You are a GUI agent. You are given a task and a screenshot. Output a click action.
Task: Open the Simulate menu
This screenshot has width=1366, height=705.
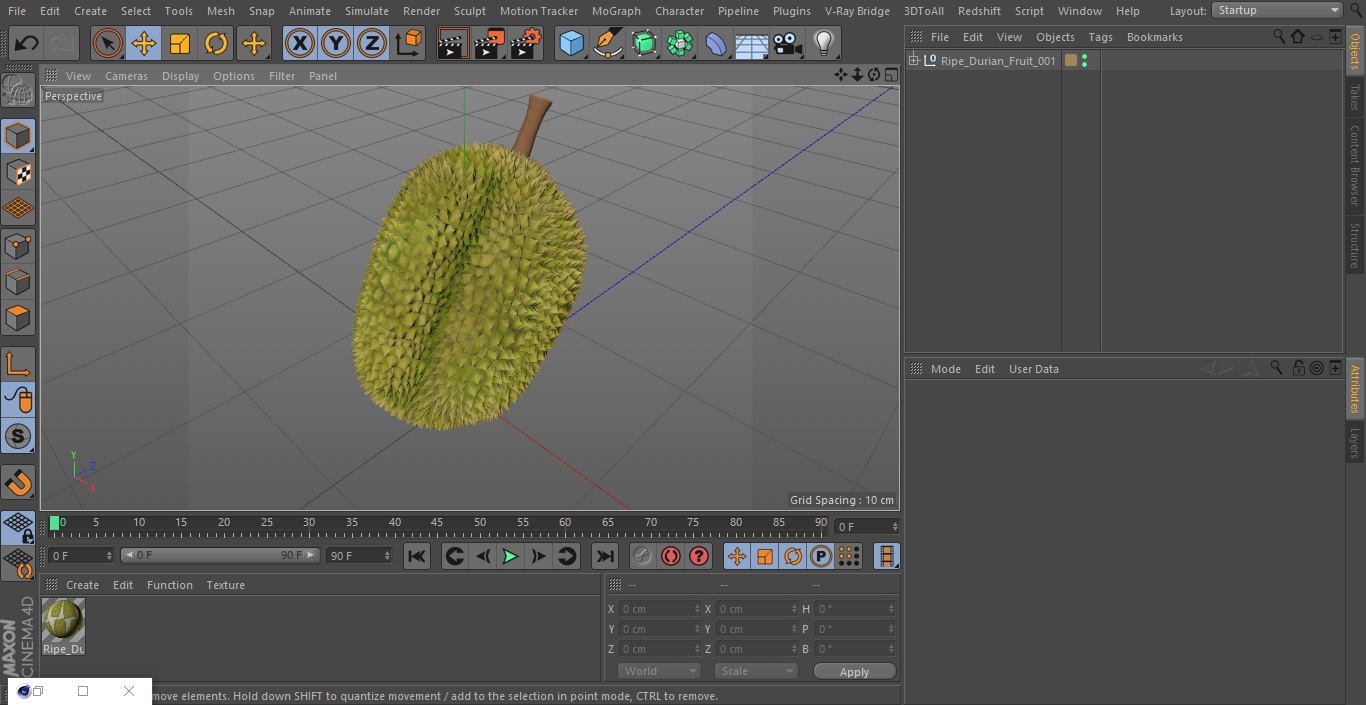[x=367, y=11]
